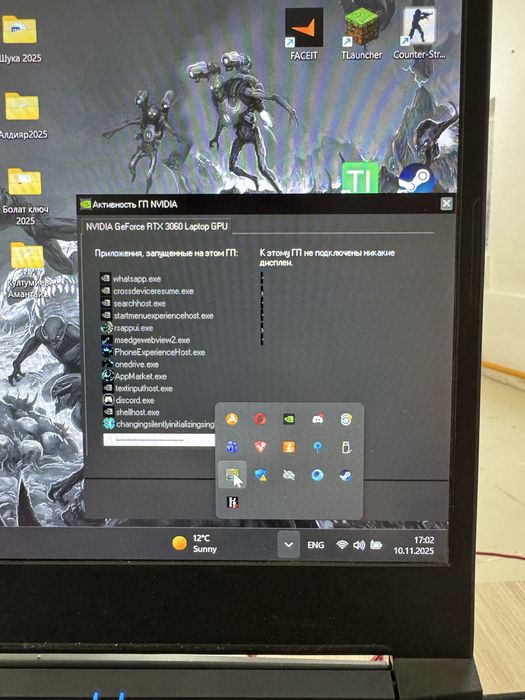The height and width of the screenshot is (700, 525).
Task: Open the Steam icon in tray popup
Action: (x=346, y=475)
